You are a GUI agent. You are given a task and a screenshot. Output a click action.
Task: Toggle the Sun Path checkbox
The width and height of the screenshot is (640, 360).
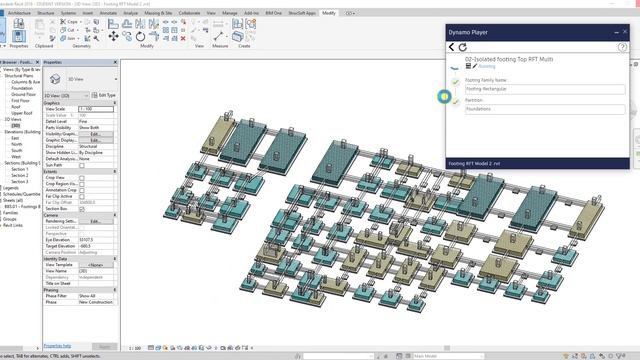(82, 165)
